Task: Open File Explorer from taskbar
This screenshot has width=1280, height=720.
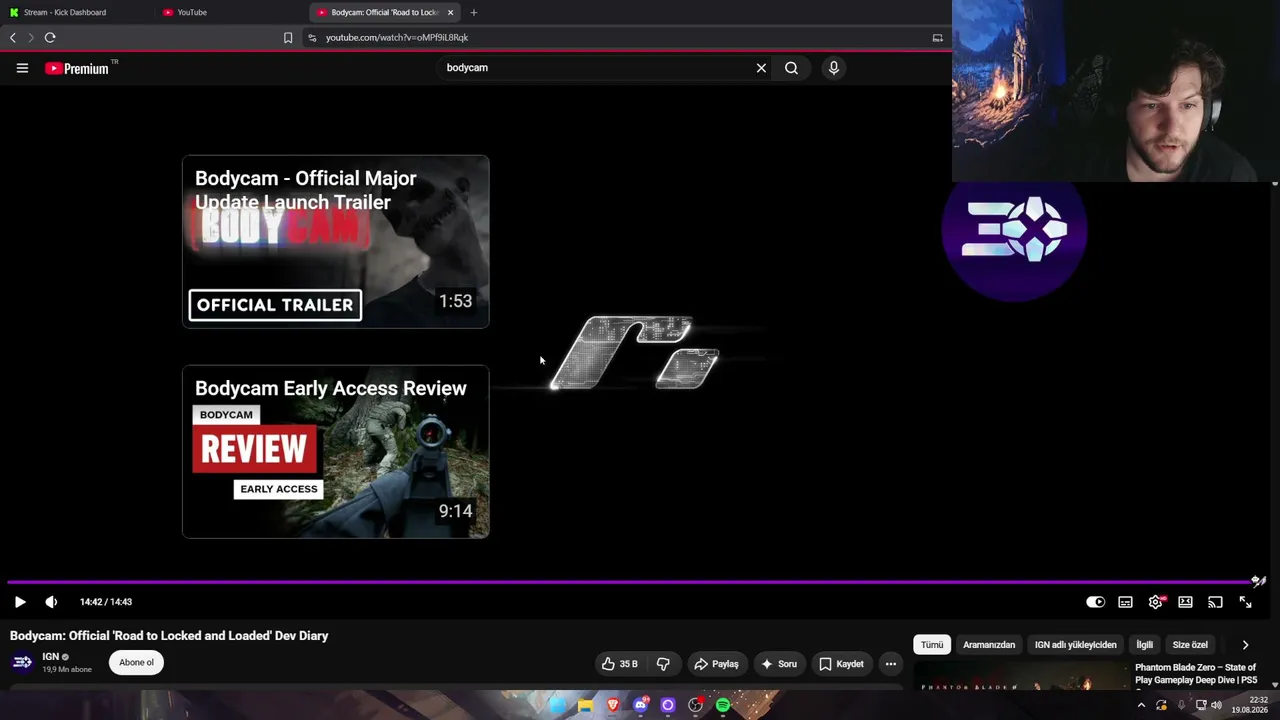Action: 585,705
